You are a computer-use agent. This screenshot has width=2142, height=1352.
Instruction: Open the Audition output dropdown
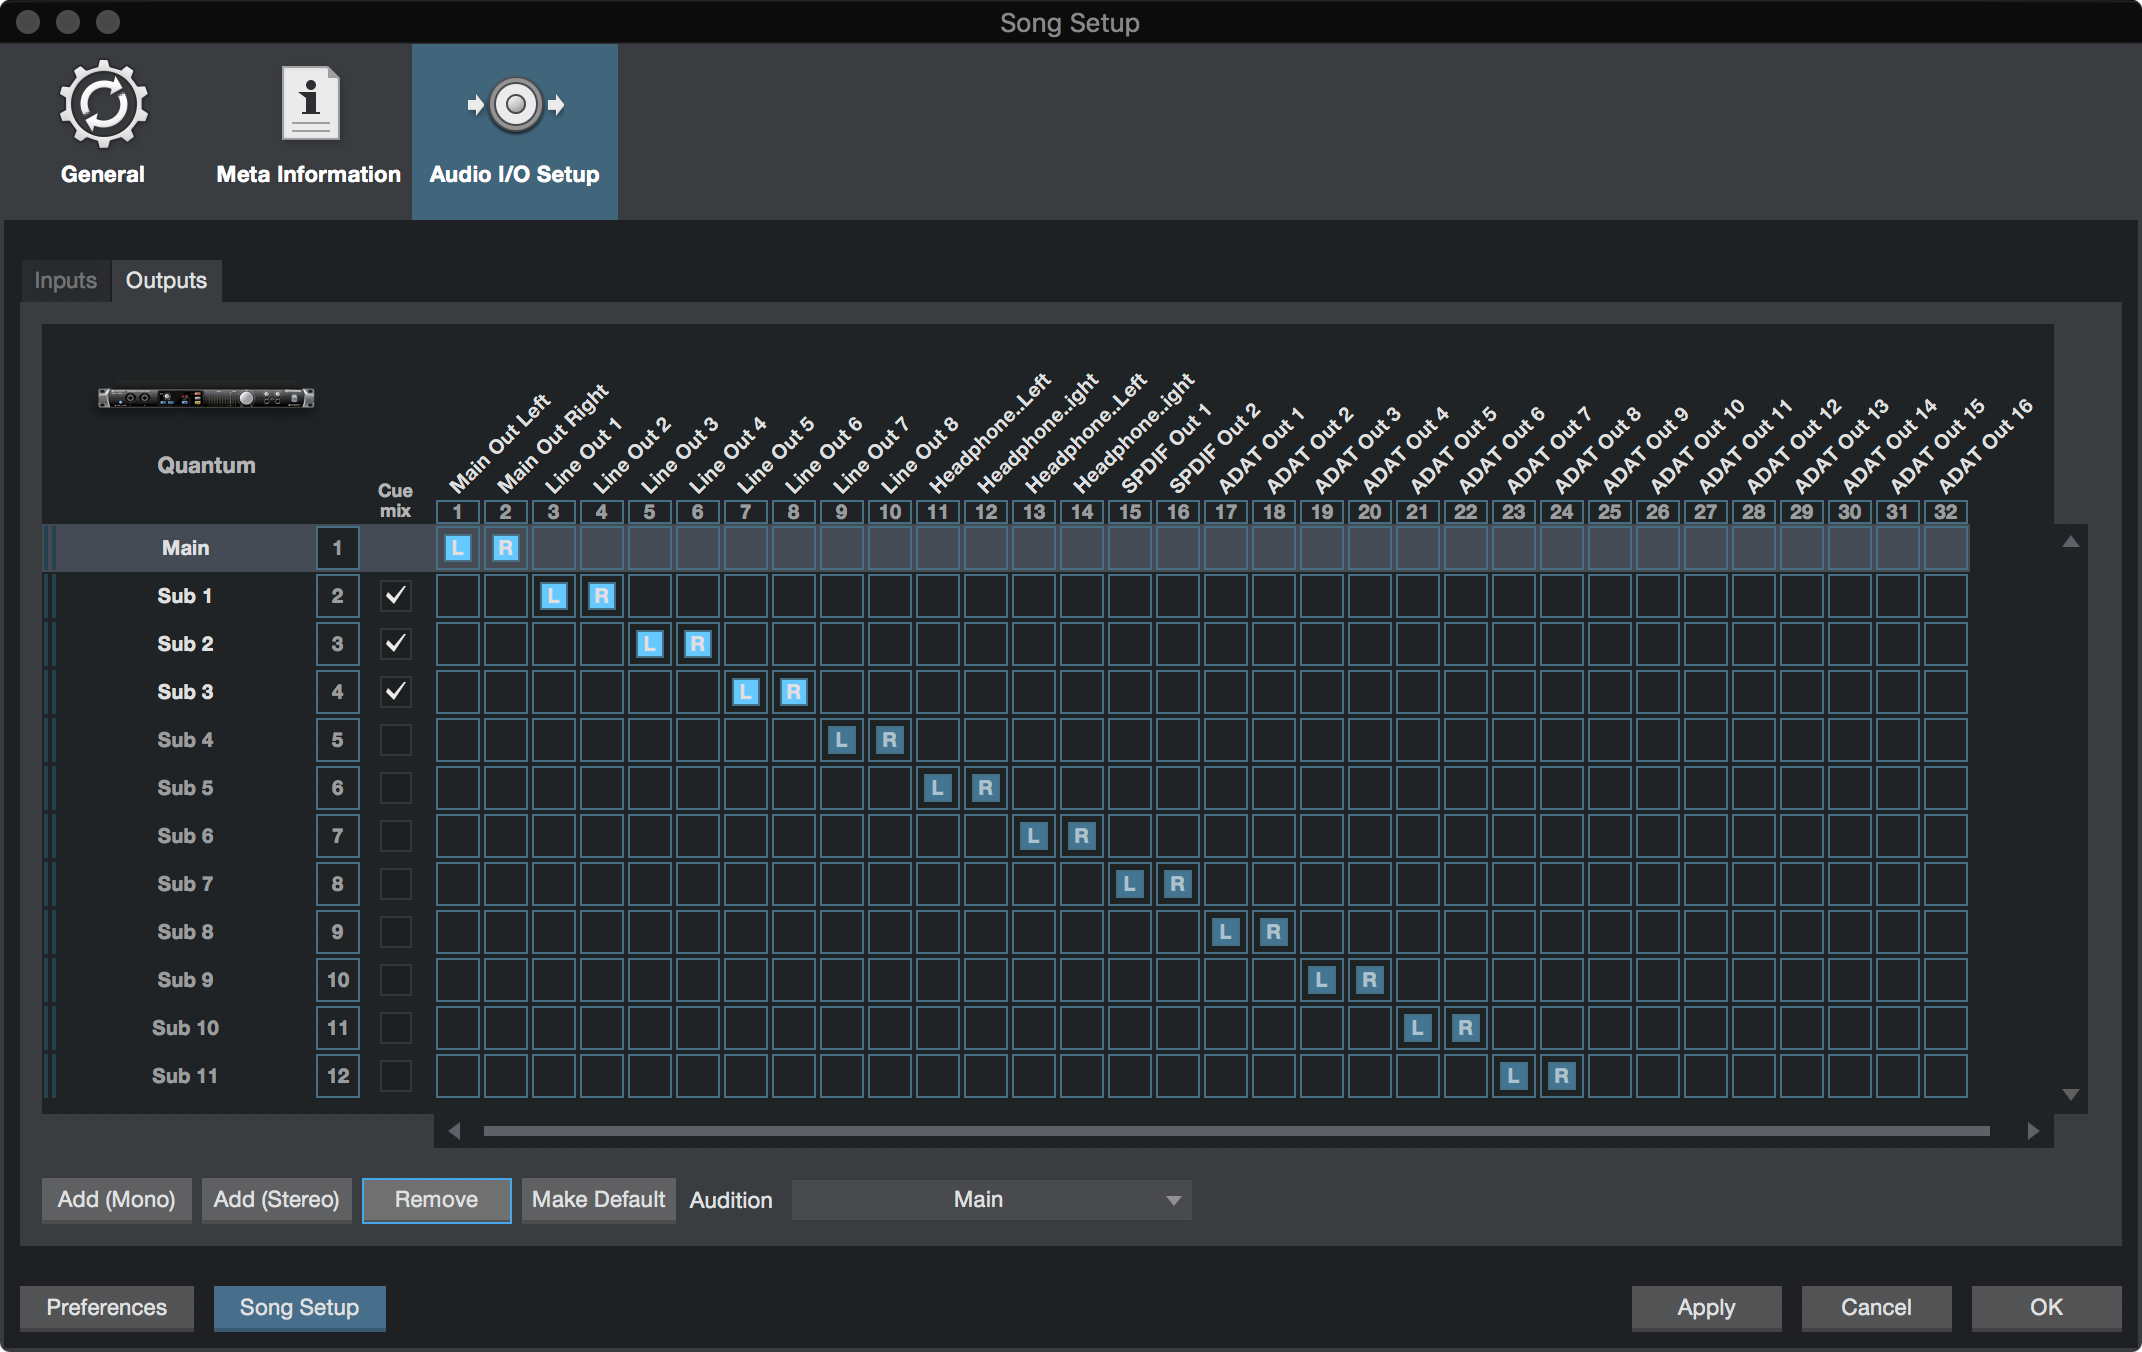pos(991,1200)
